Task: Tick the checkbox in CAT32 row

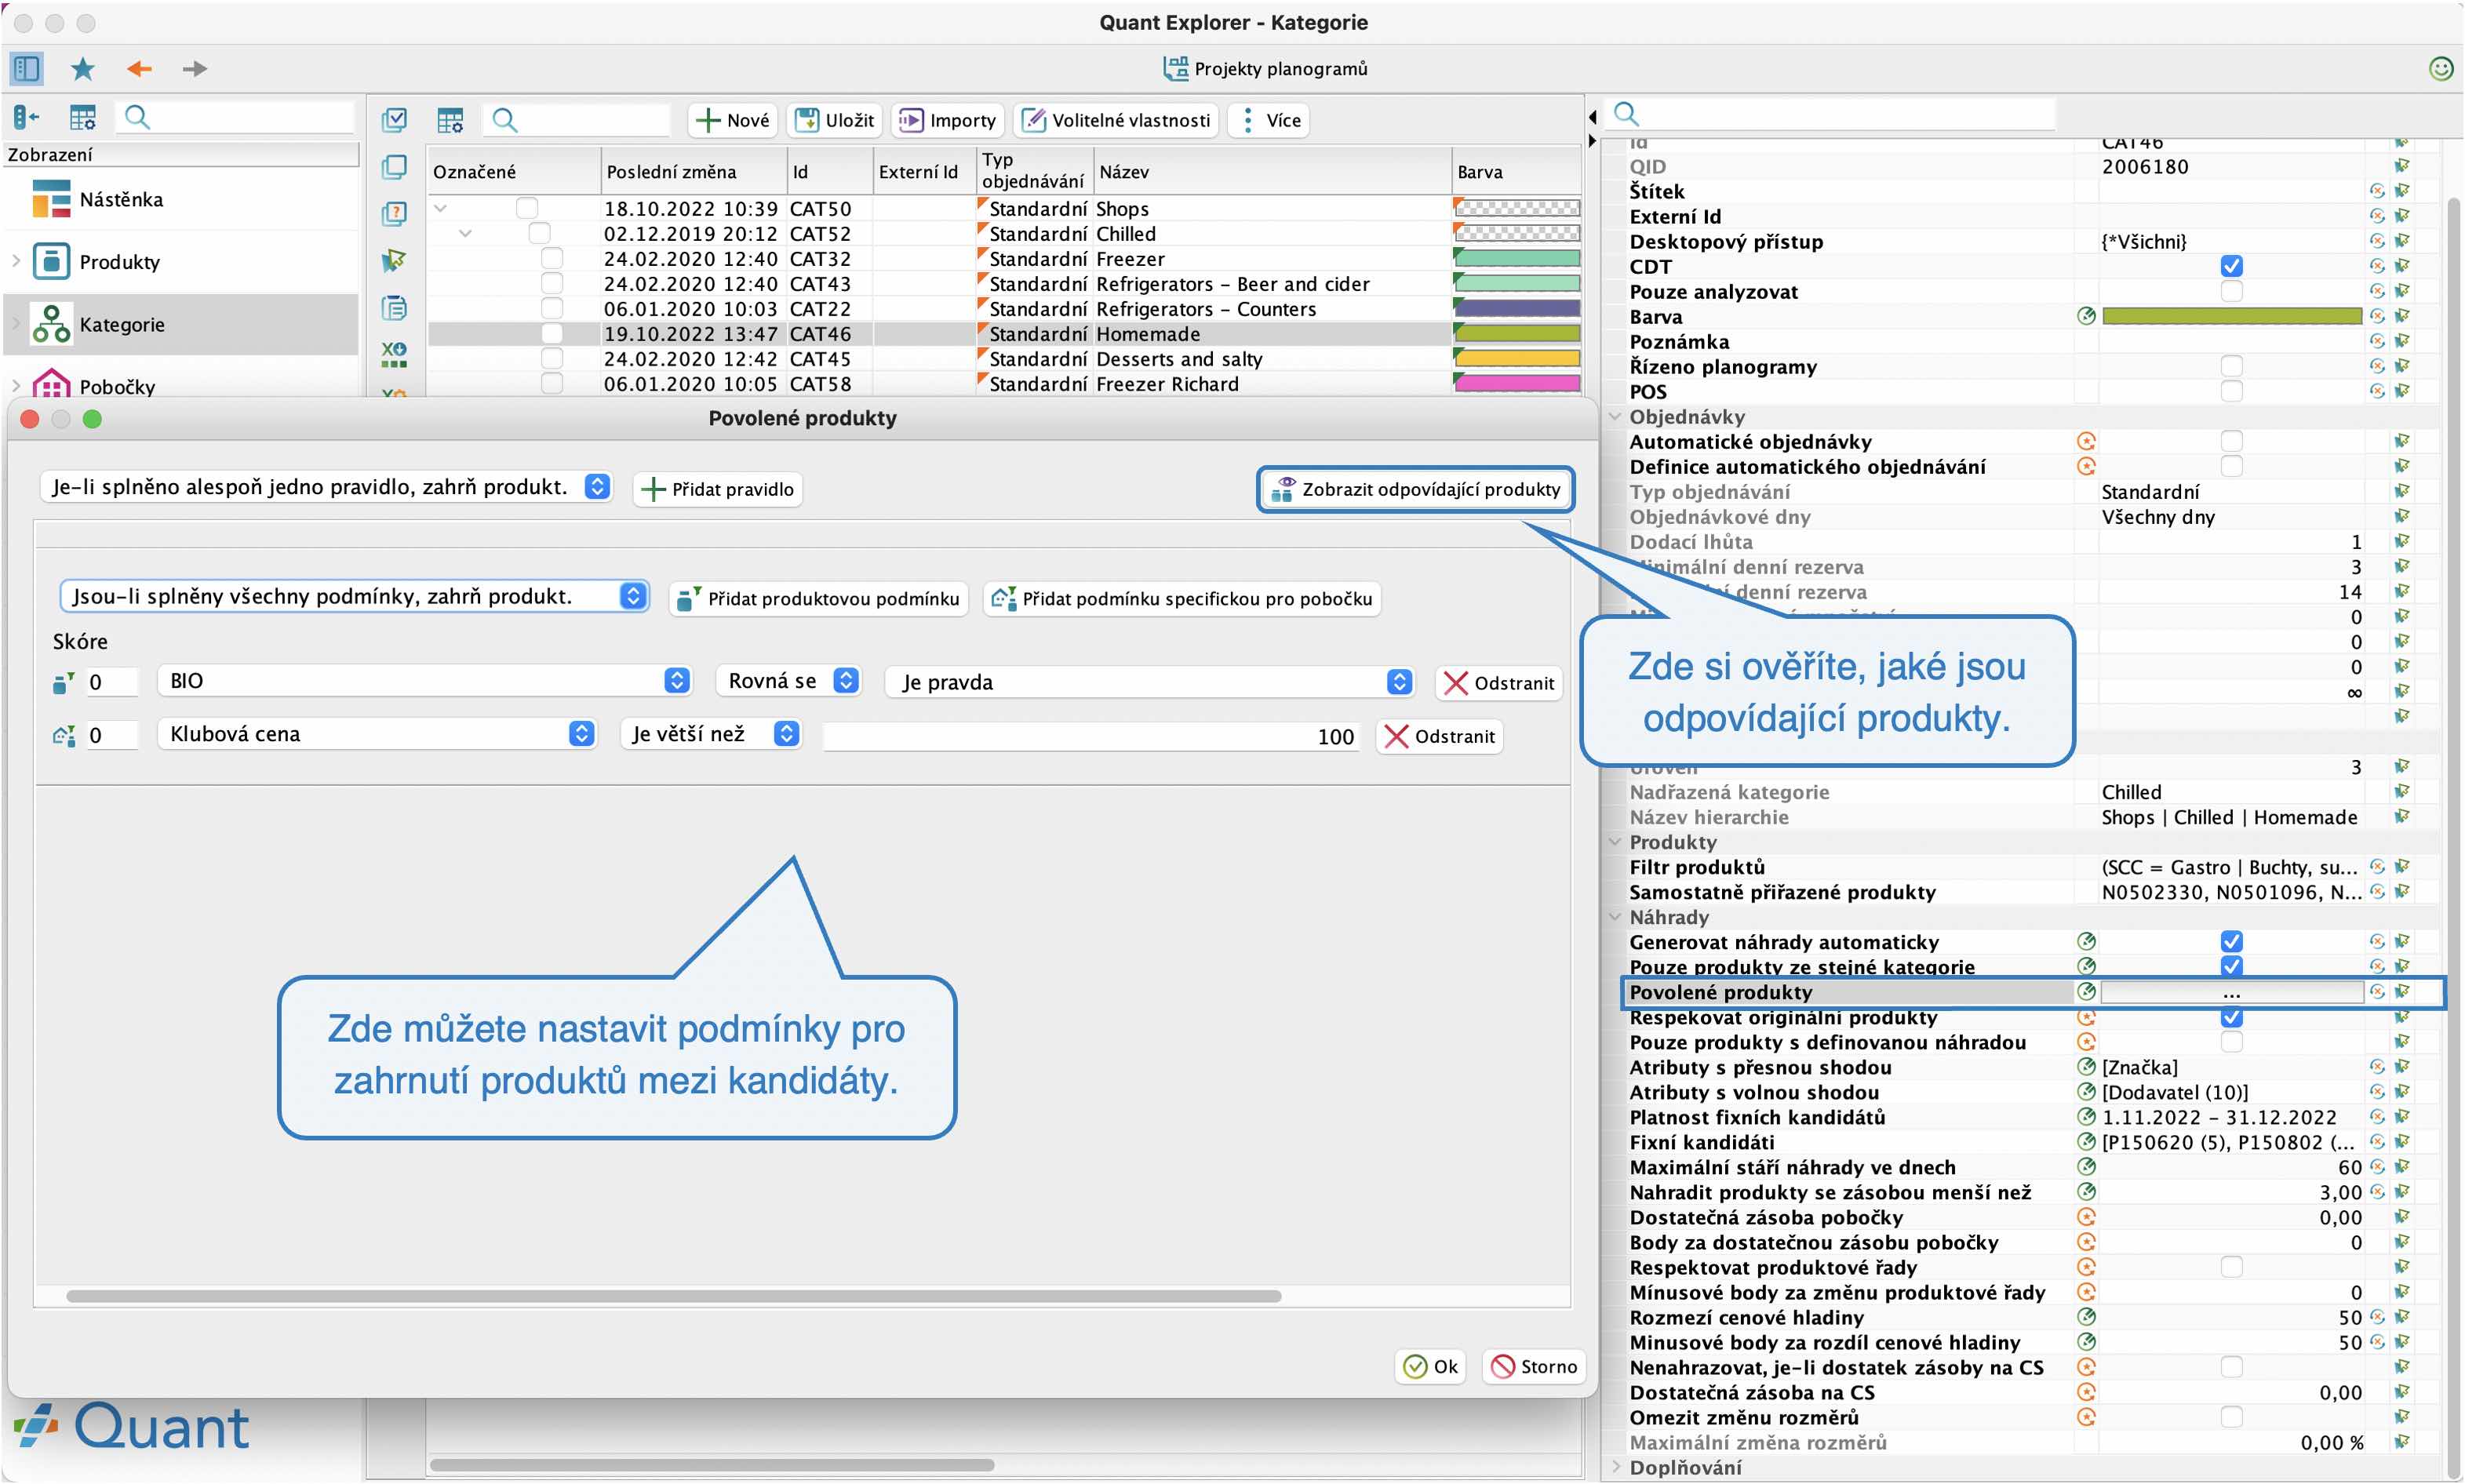Action: click(552, 258)
